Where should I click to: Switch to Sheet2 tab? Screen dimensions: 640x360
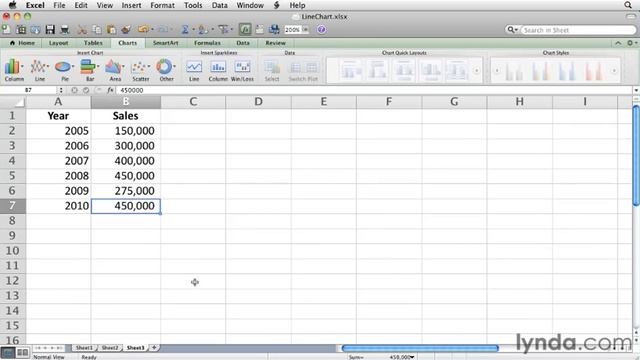coord(110,348)
